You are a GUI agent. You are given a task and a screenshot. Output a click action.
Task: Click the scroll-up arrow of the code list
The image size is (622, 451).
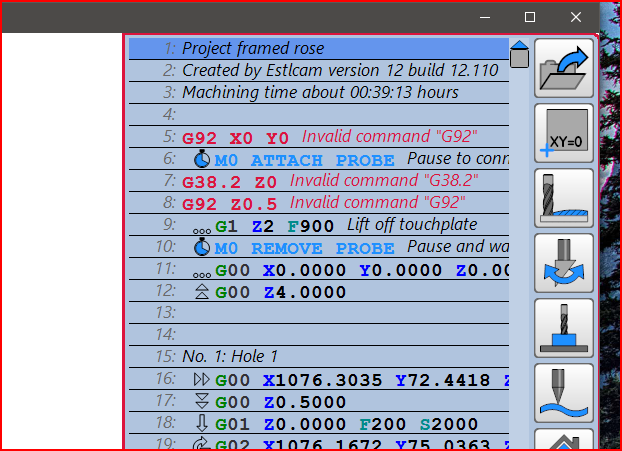click(x=519, y=45)
